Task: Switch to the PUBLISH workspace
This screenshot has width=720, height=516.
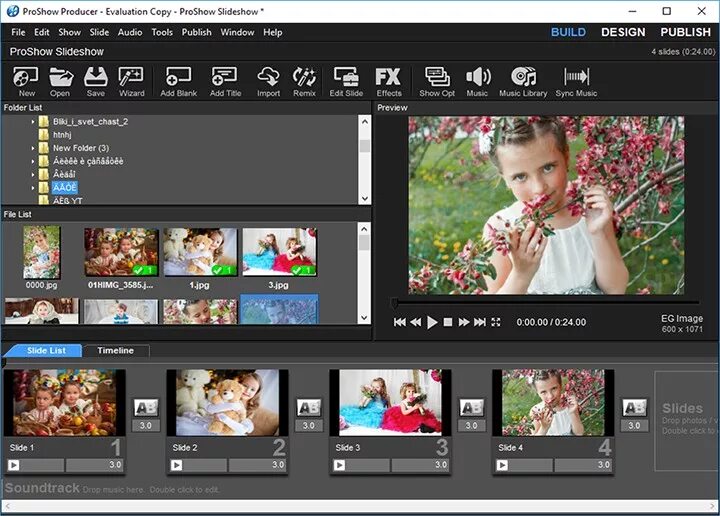Action: pos(685,32)
